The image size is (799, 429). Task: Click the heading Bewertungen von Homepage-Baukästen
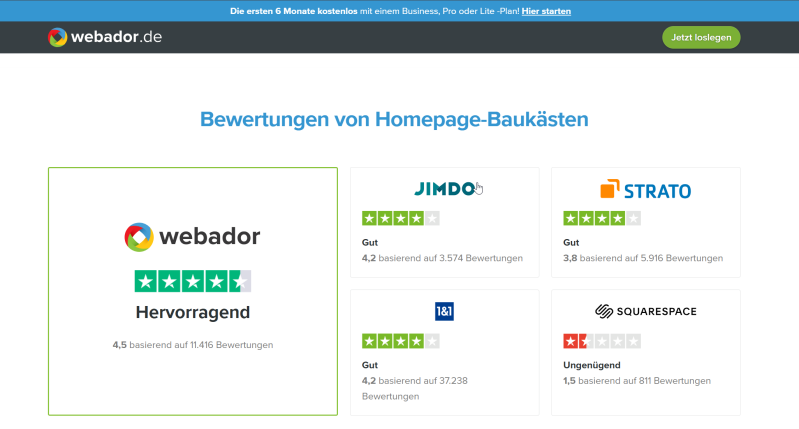[x=394, y=119]
